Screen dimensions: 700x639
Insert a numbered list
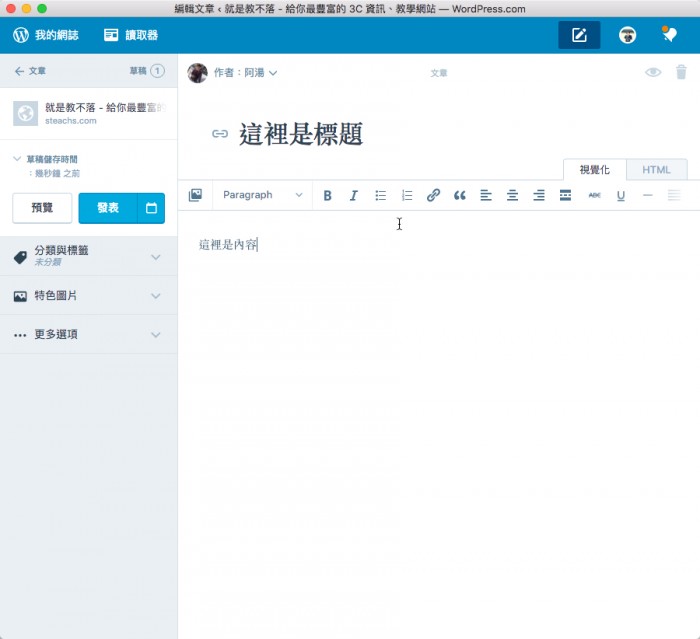tap(407, 195)
